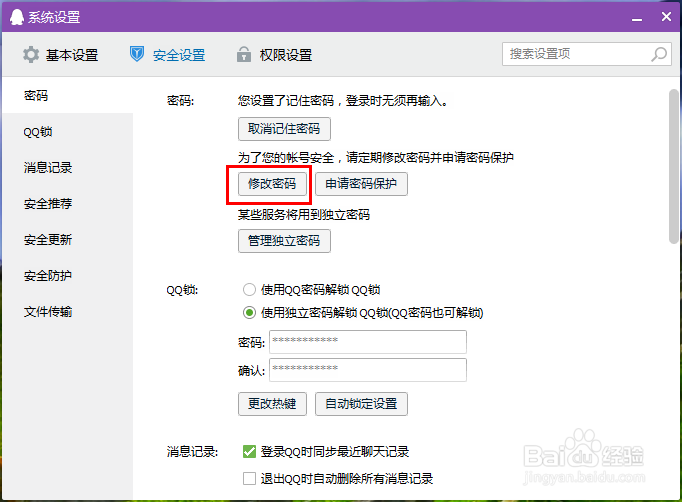Close the 系统设置 window
Screen dimensions: 682x502
point(666,17)
